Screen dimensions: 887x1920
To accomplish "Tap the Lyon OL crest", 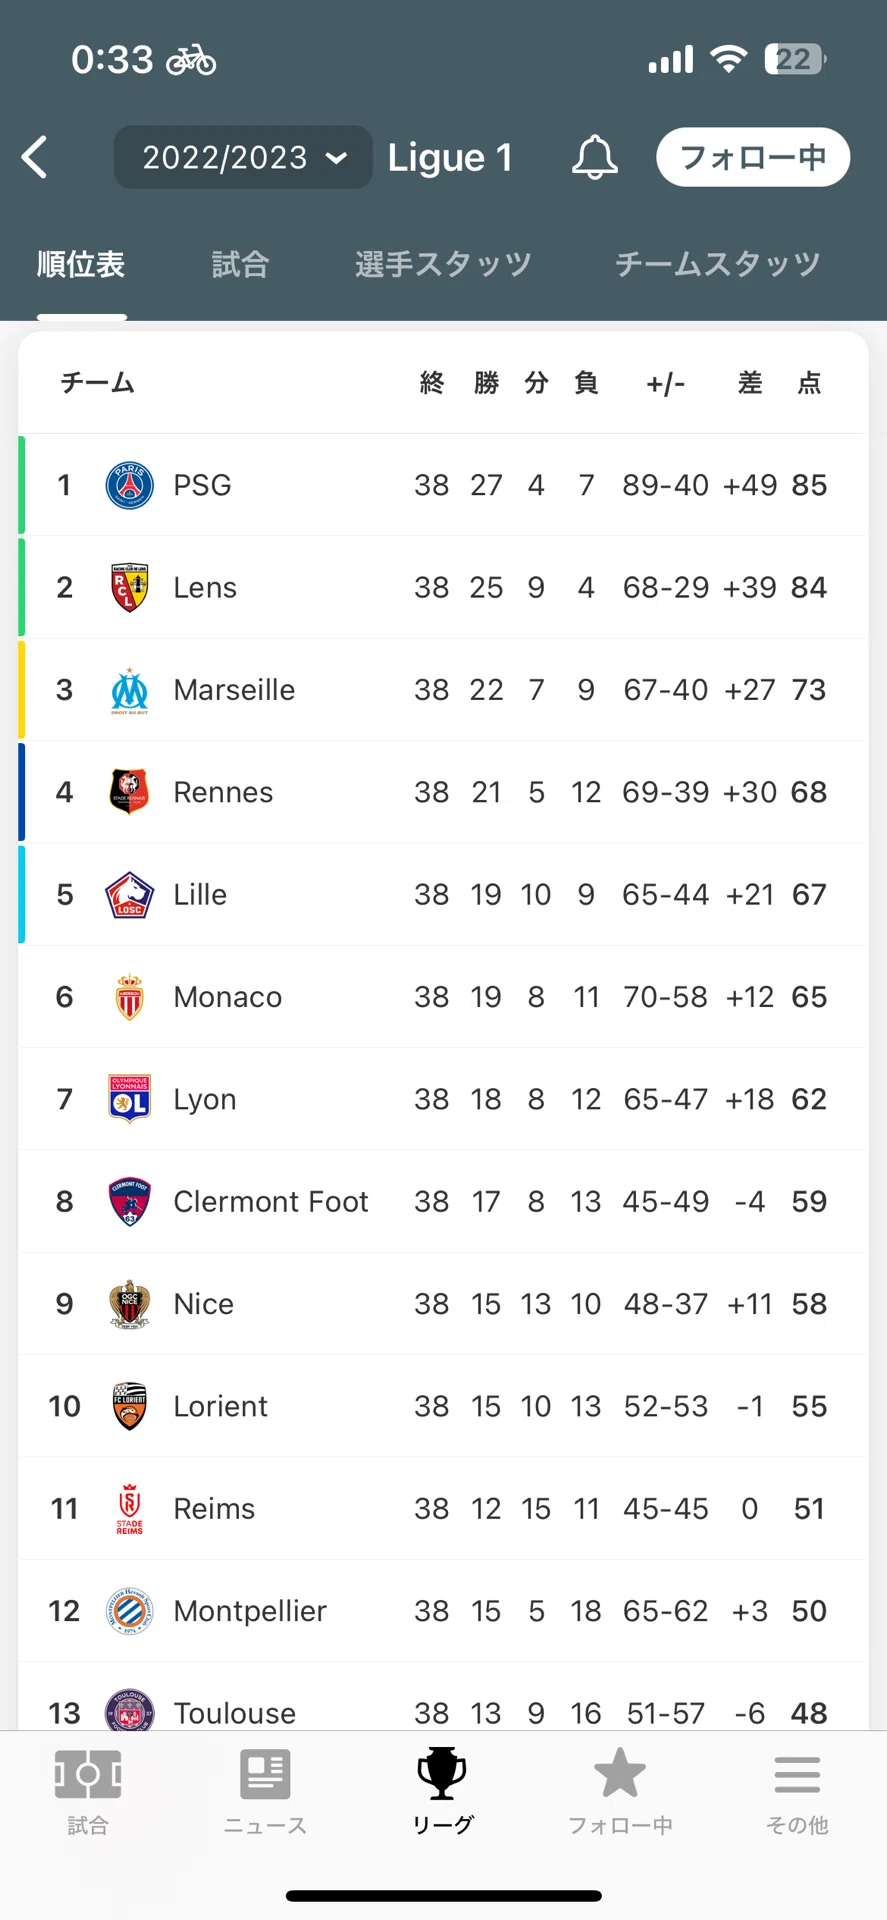I will tap(129, 1099).
